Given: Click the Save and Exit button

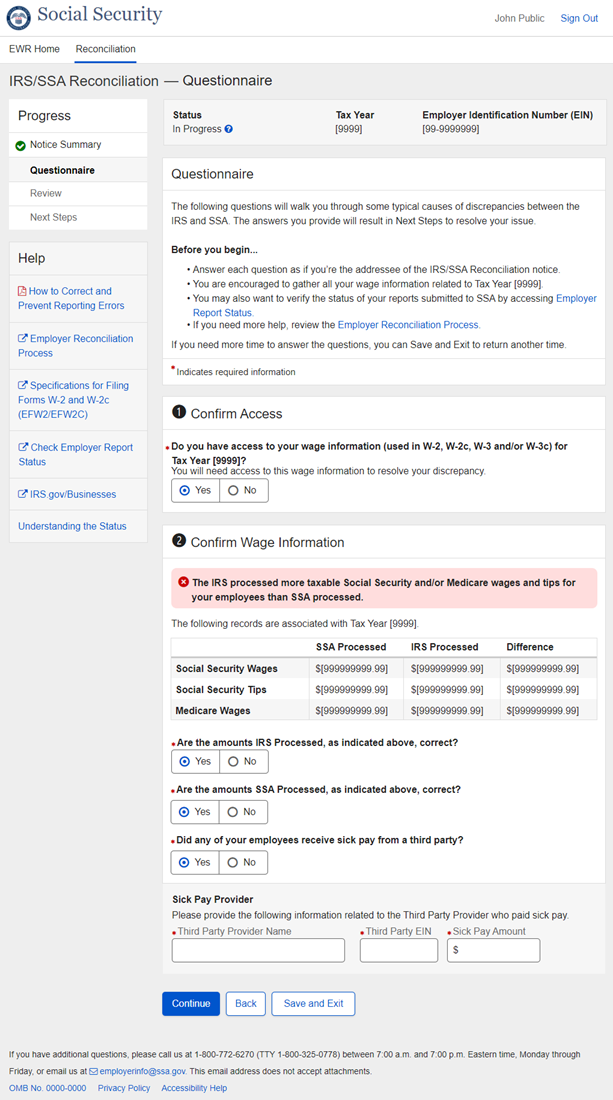Looking at the screenshot, I should tap(313, 1003).
